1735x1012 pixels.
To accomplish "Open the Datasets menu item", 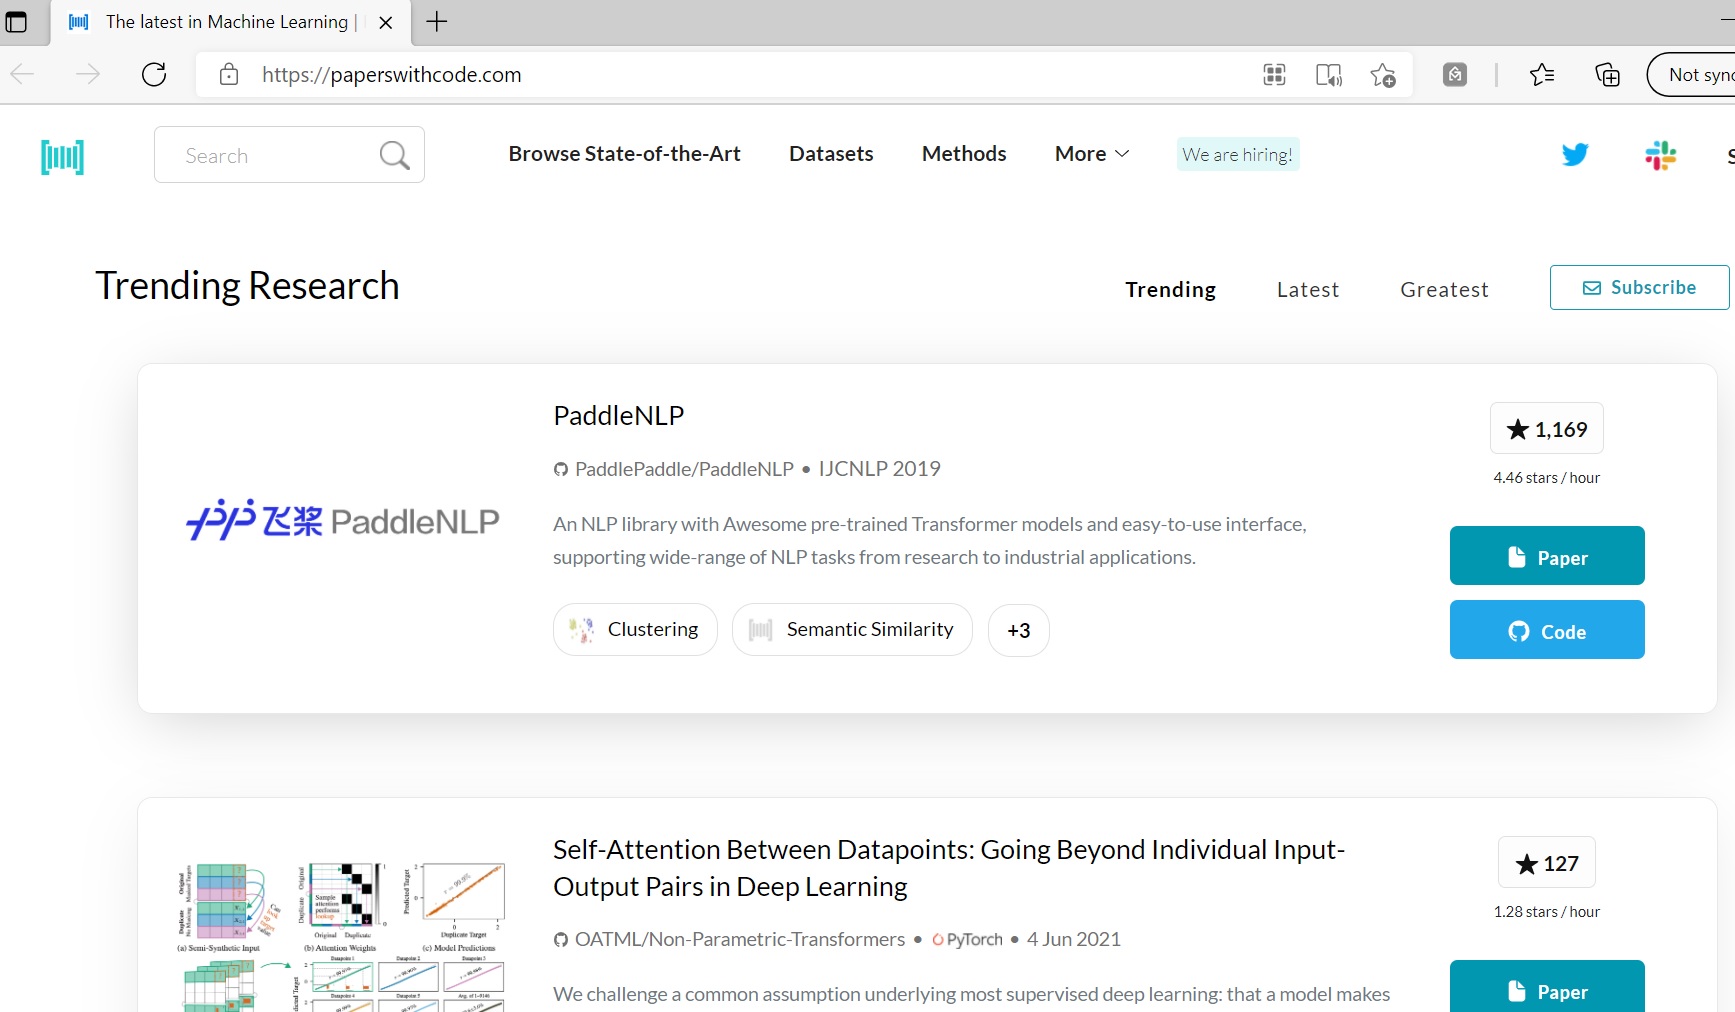I will 831,154.
